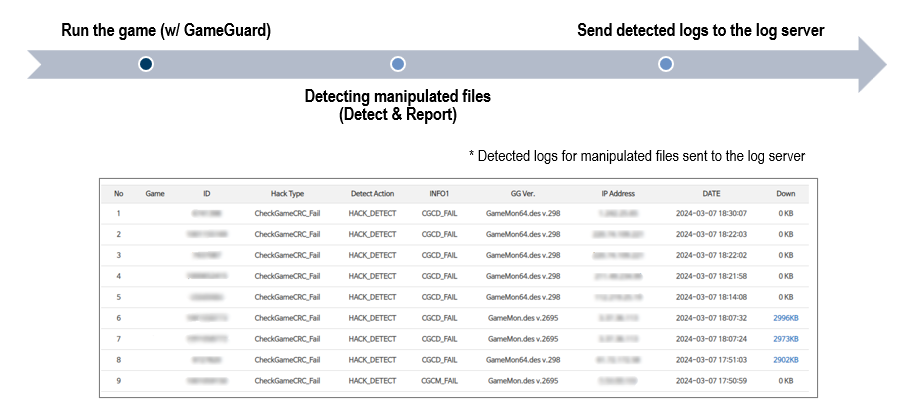Sort by the DATE column header
The height and width of the screenshot is (415, 919).
coord(711,193)
